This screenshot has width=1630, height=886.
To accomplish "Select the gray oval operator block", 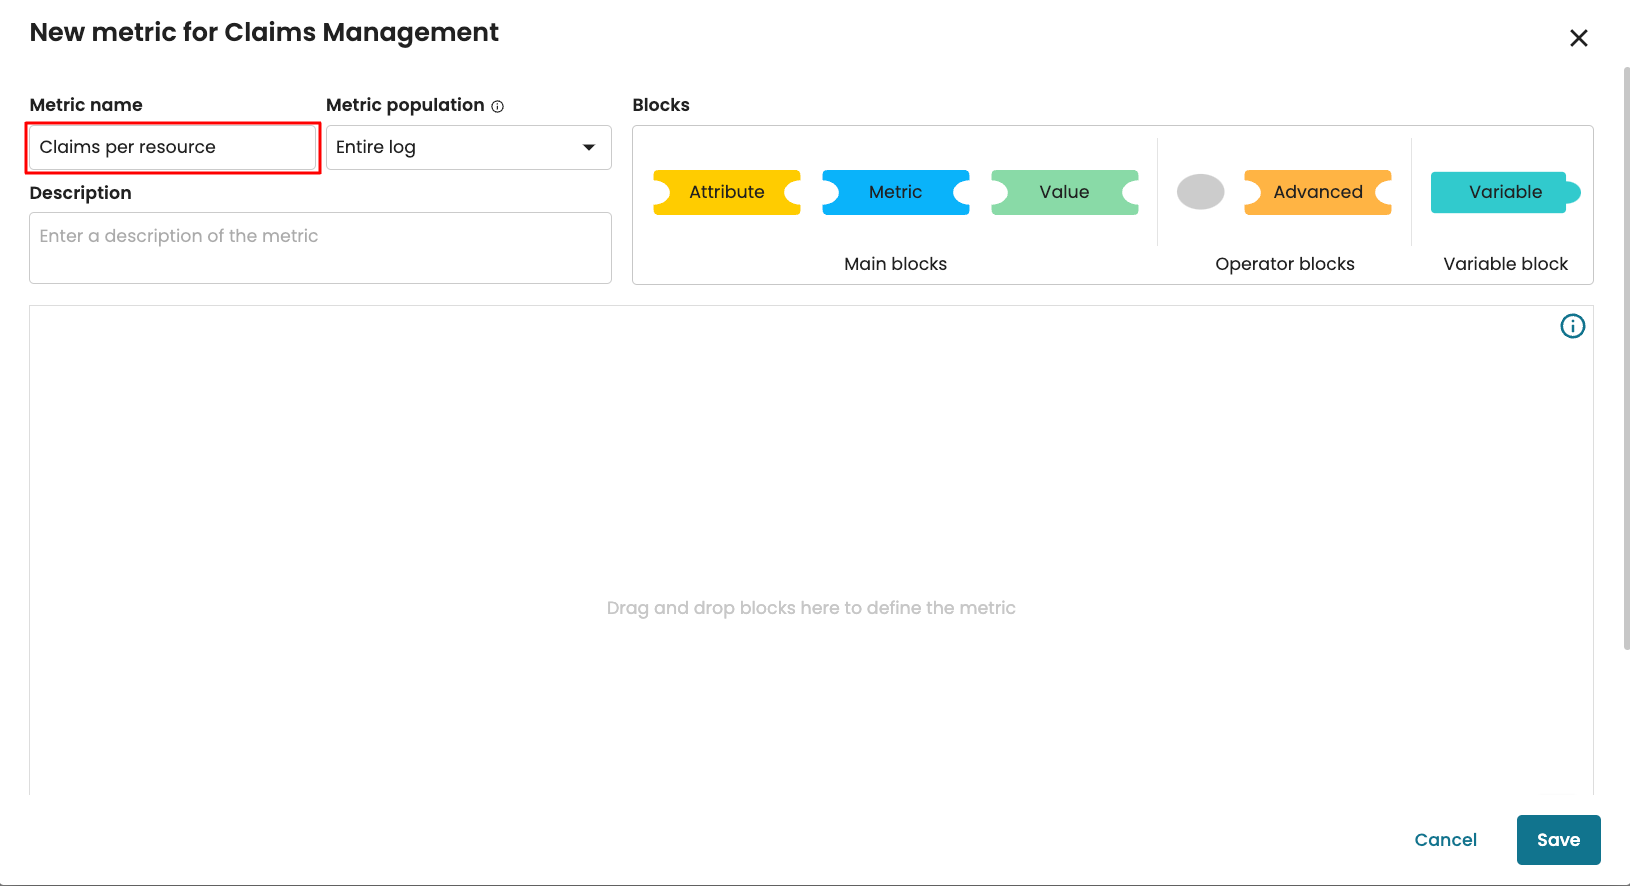I will click(1200, 192).
